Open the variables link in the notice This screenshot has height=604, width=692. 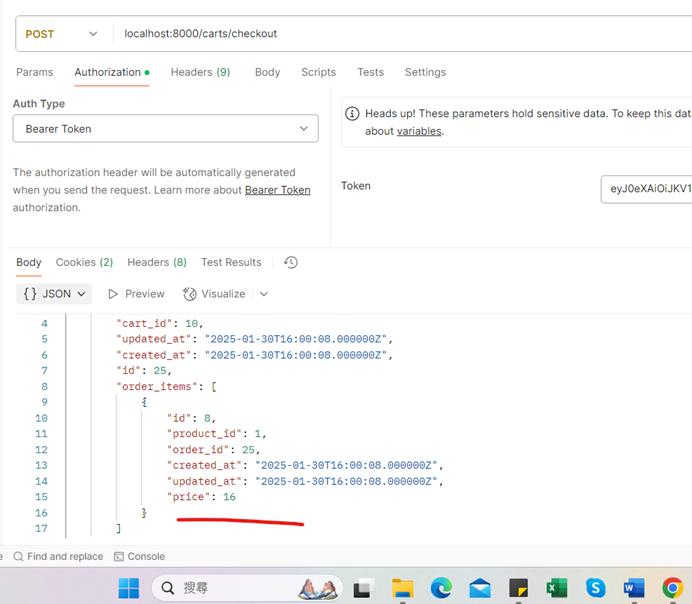[419, 131]
